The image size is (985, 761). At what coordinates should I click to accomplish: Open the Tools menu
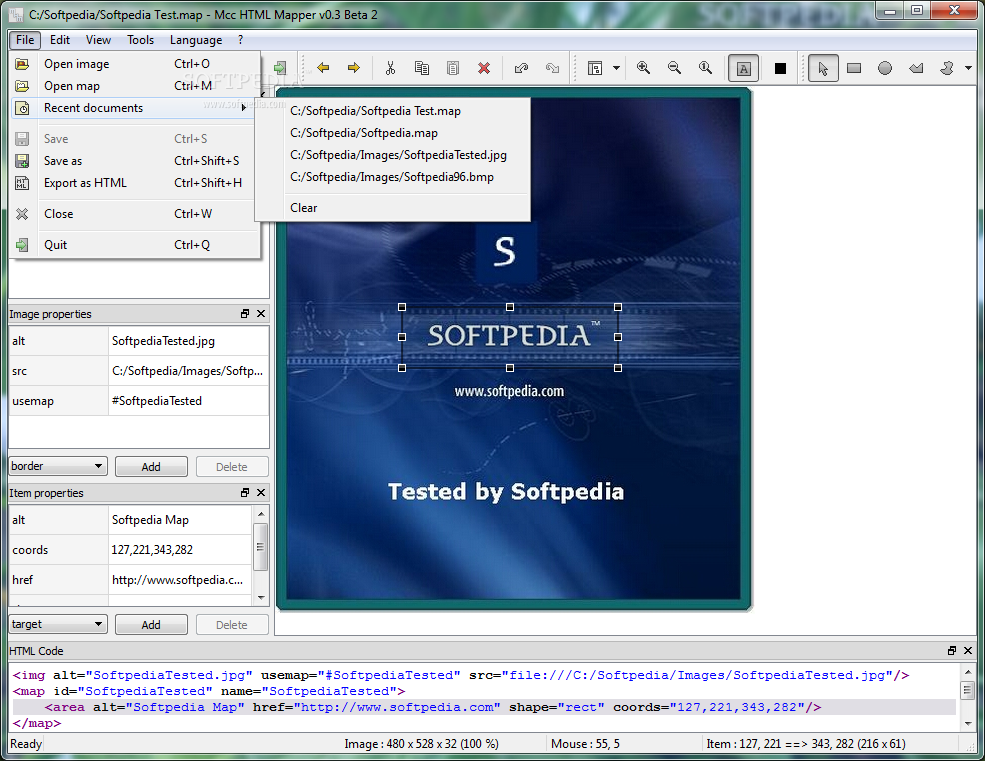coord(140,40)
